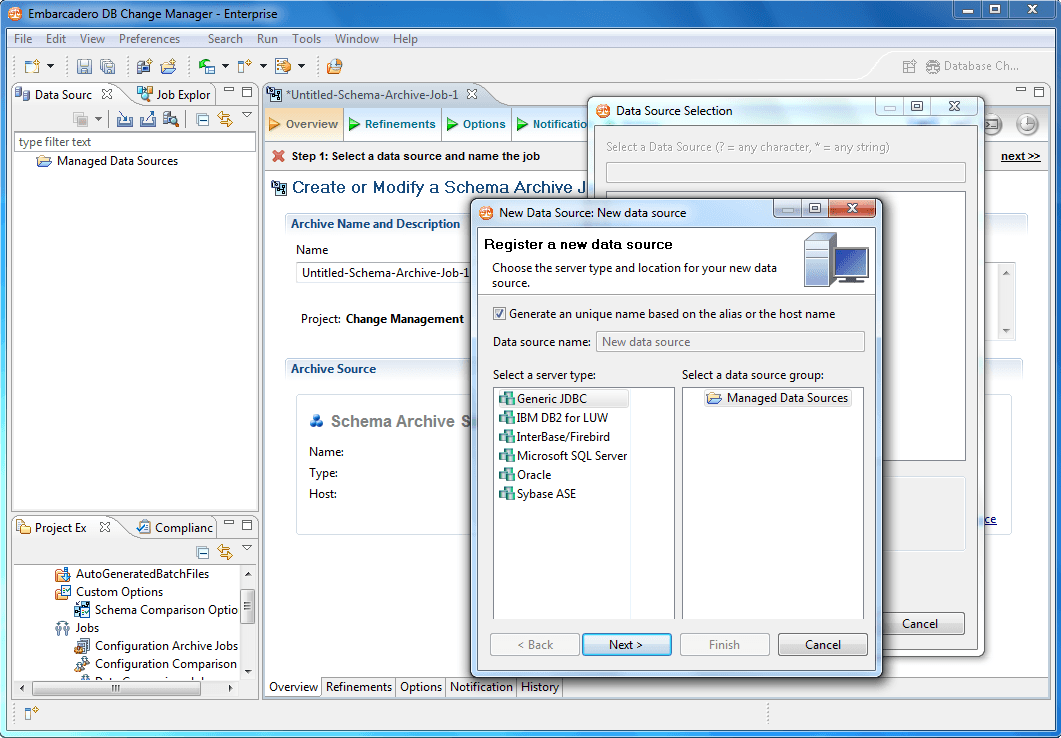Viewport: 1061px width, 738px height.
Task: Click the Open Perspective icon near Database Ch
Action: (909, 66)
